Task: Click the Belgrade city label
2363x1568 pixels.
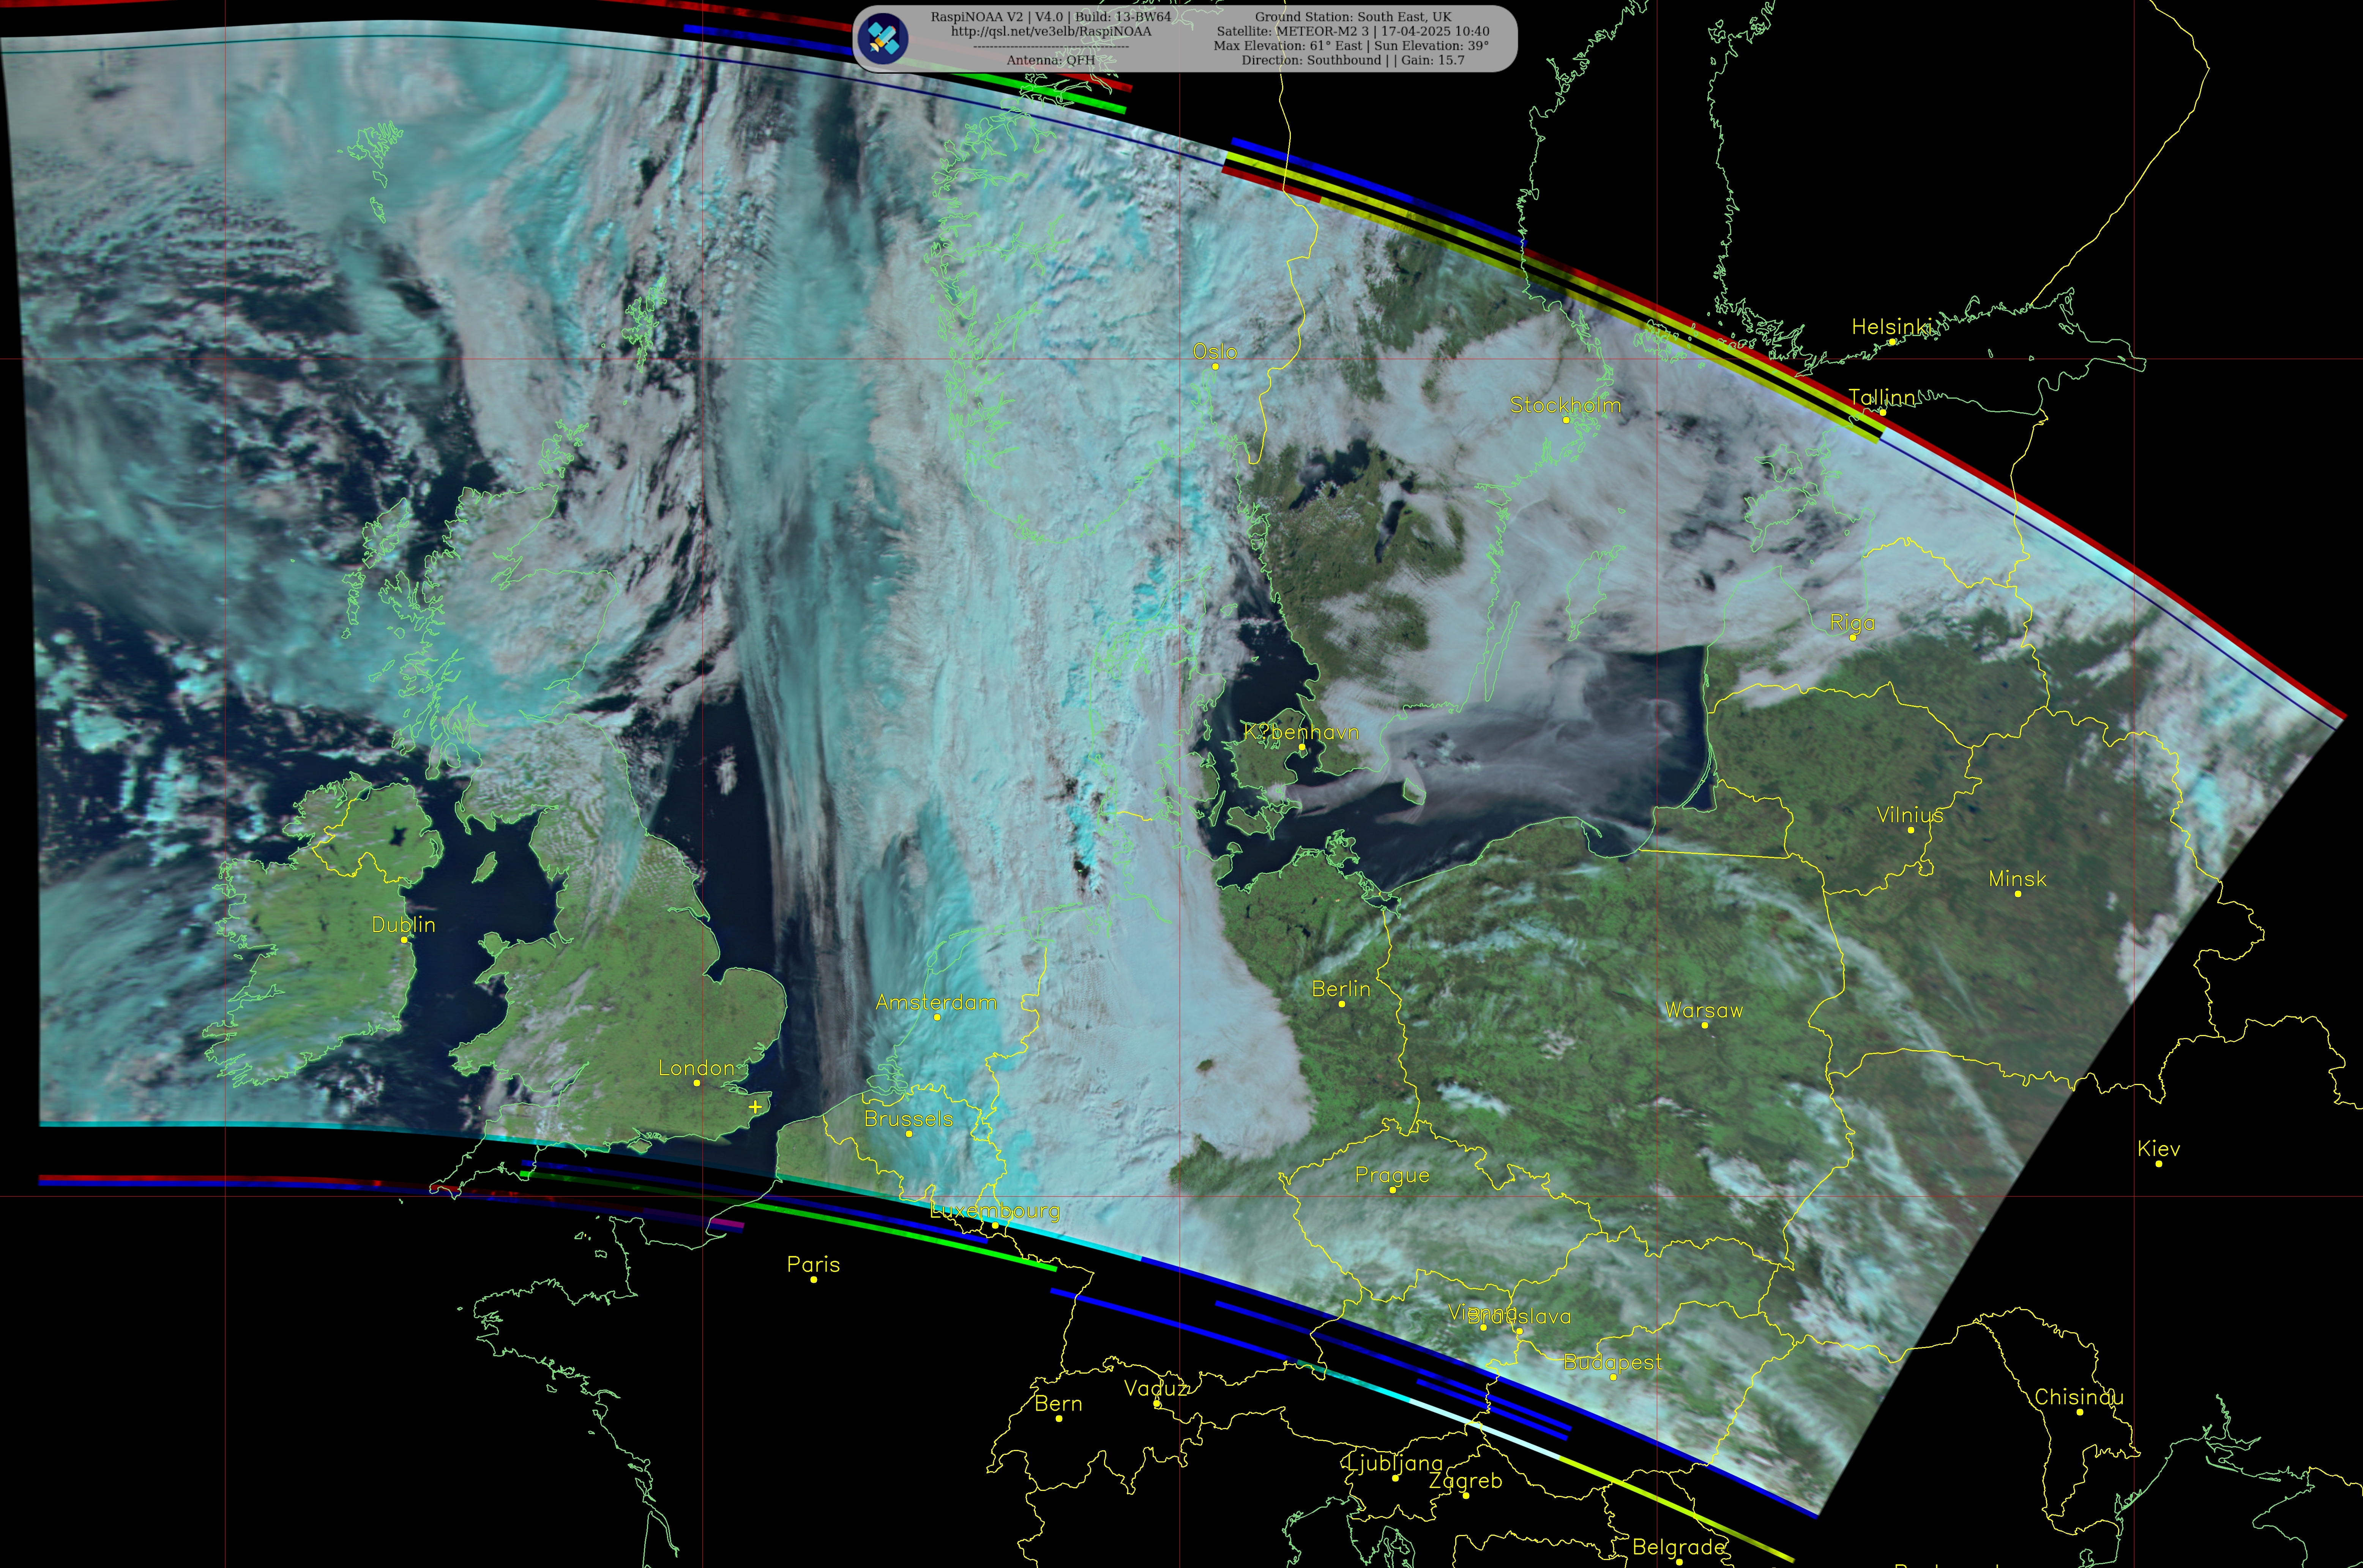Action: click(x=1679, y=1547)
